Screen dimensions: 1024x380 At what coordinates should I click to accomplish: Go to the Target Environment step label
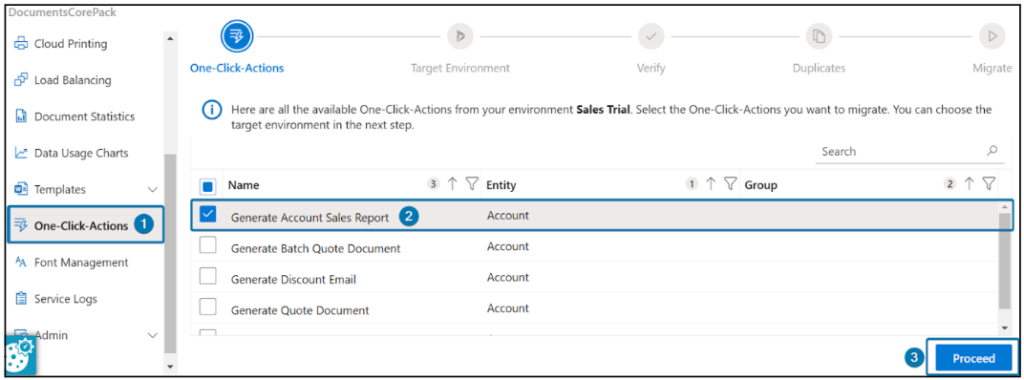pyautogui.click(x=460, y=68)
